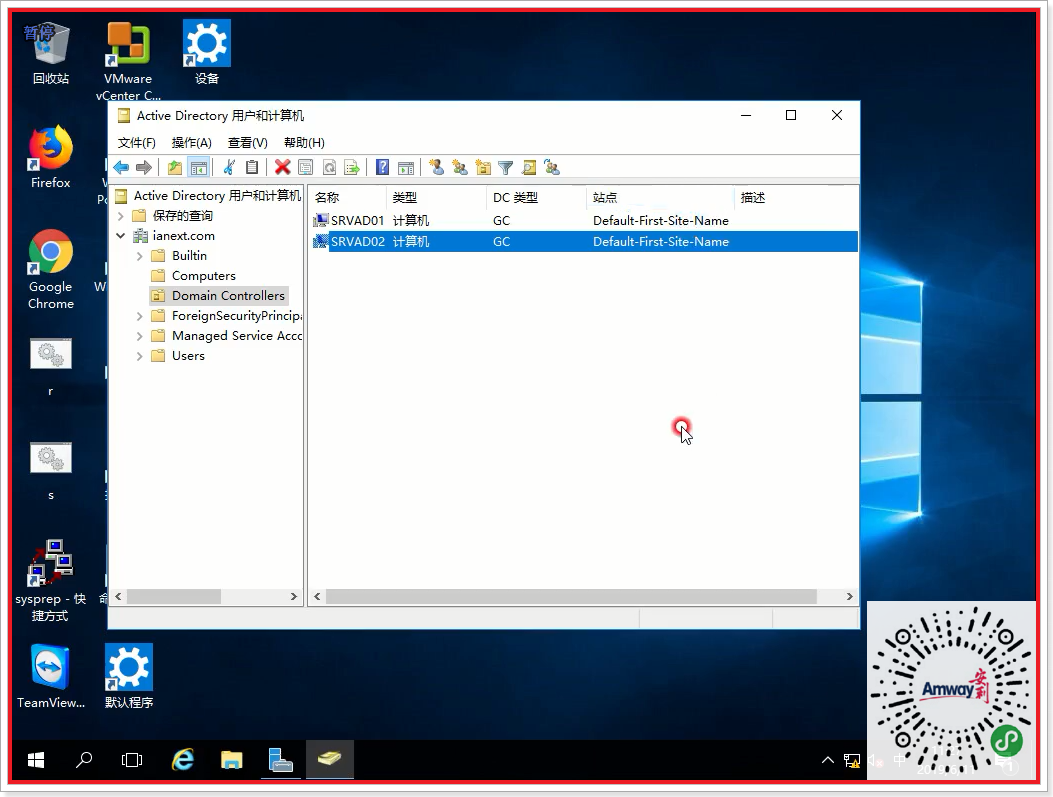Click the Find objects magnifier icon
Viewport: 1053px width, 797px height.
529,167
